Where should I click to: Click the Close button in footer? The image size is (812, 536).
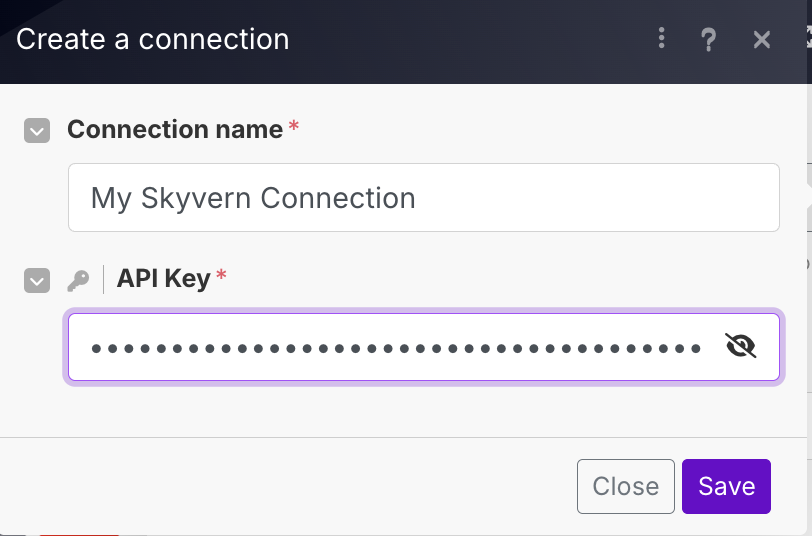pyautogui.click(x=625, y=486)
